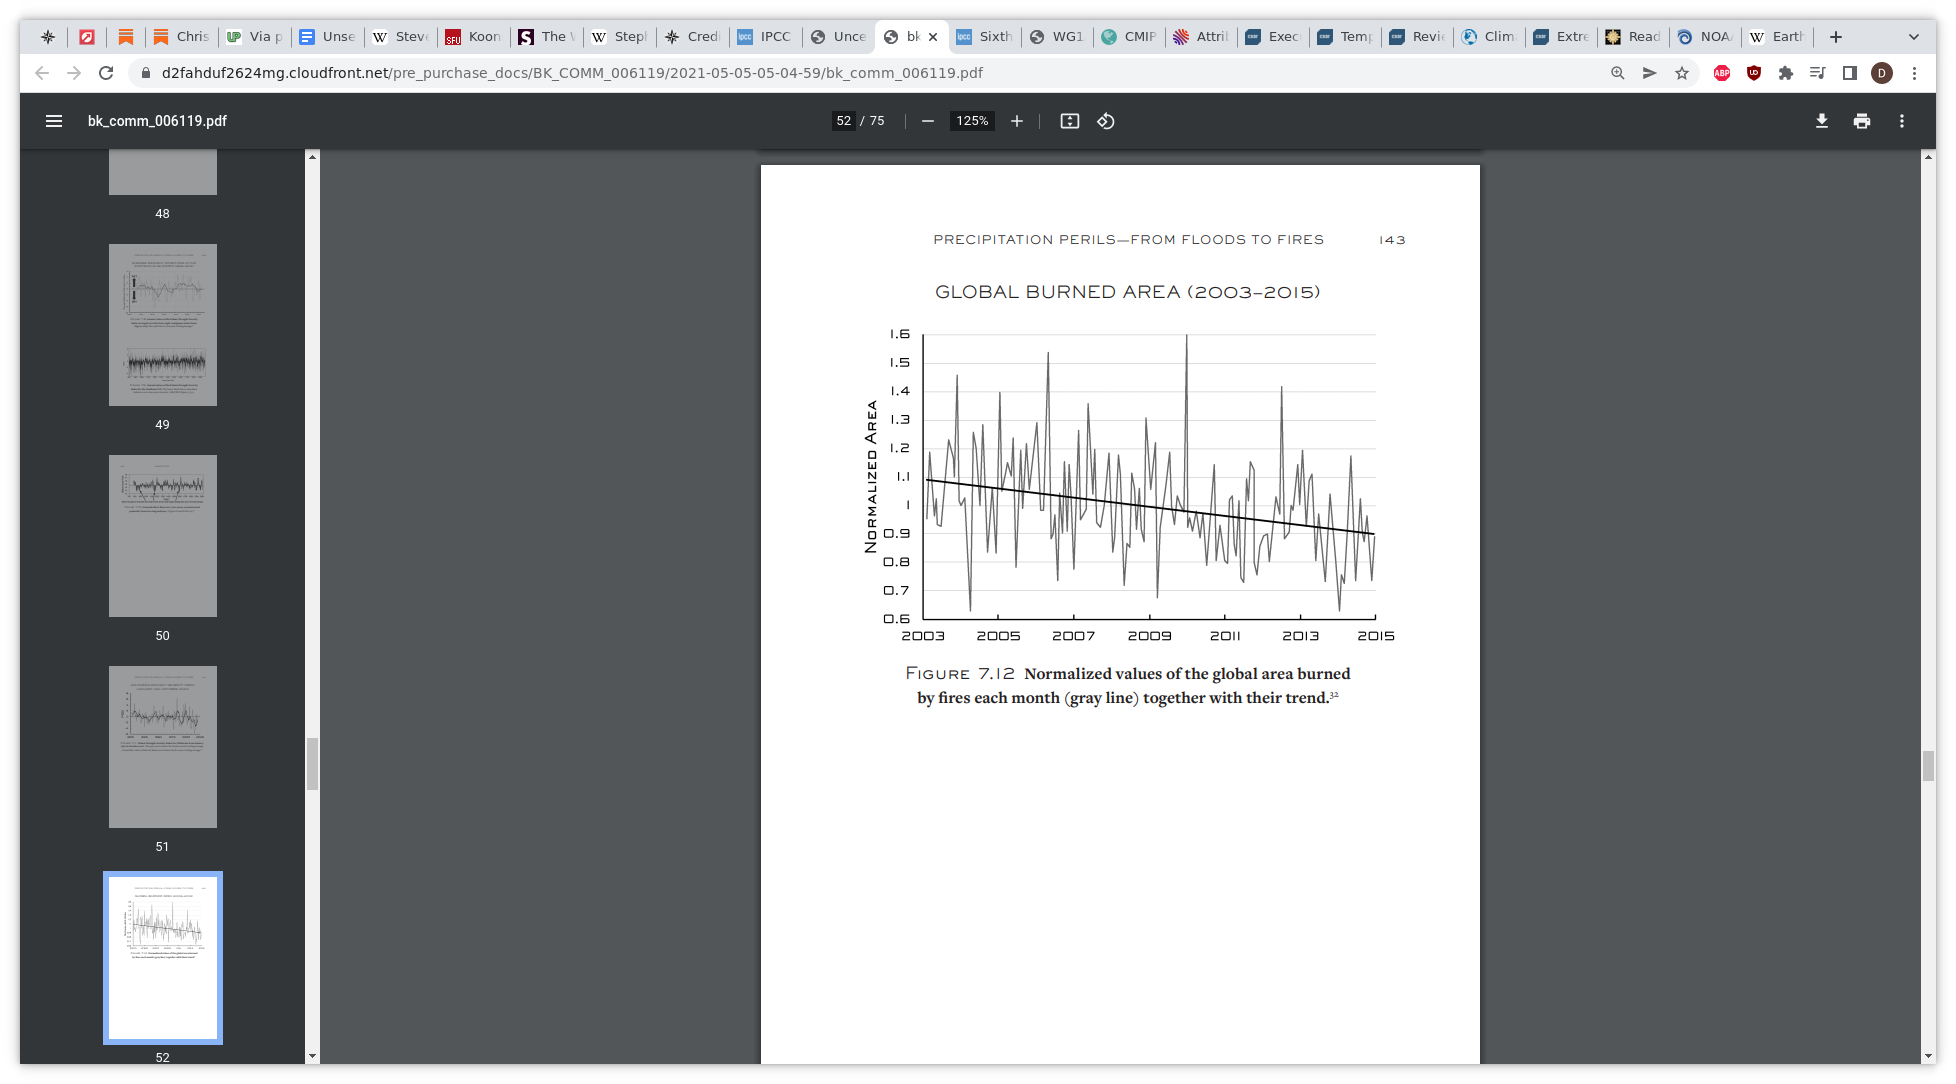Reload the current page
This screenshot has height=1084, width=1956.
tap(106, 73)
